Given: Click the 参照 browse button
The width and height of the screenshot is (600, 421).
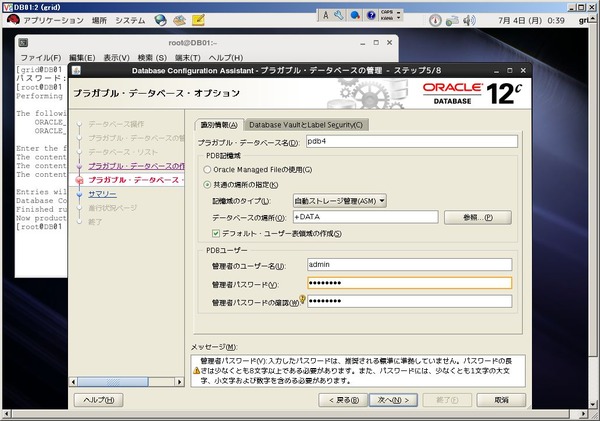Looking at the screenshot, I should (x=478, y=217).
